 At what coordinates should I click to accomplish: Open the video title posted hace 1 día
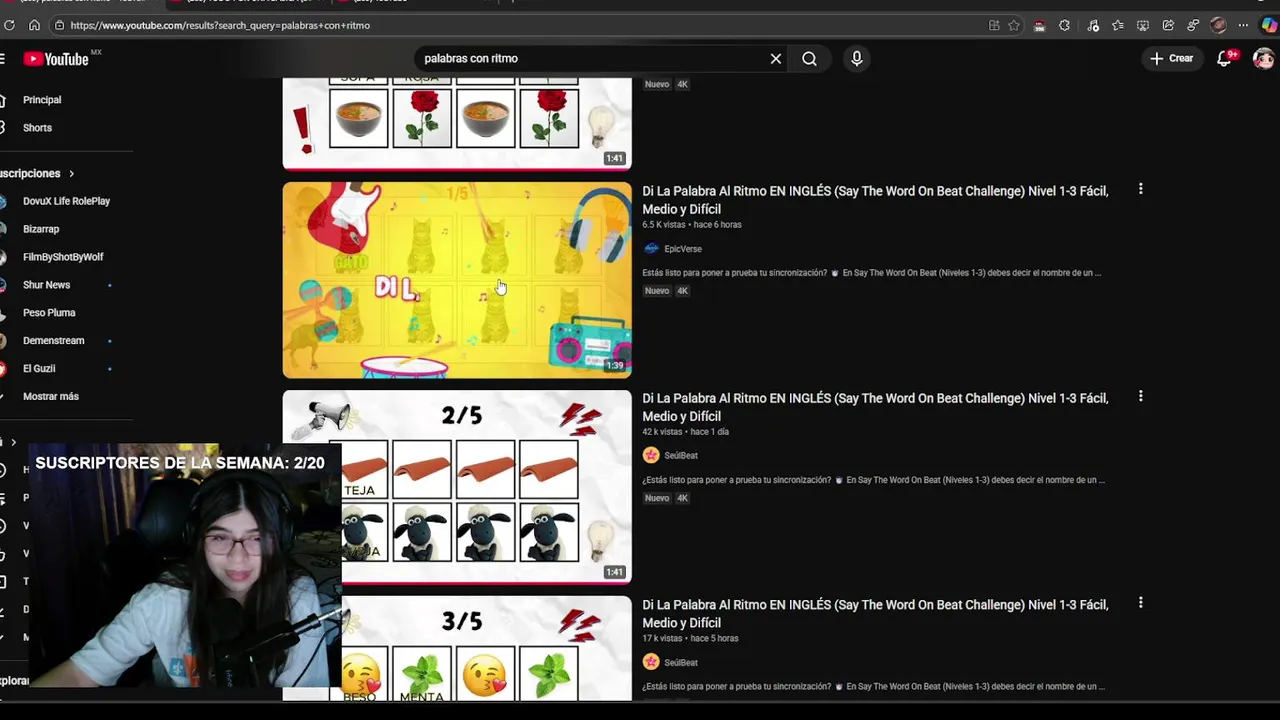click(x=875, y=407)
